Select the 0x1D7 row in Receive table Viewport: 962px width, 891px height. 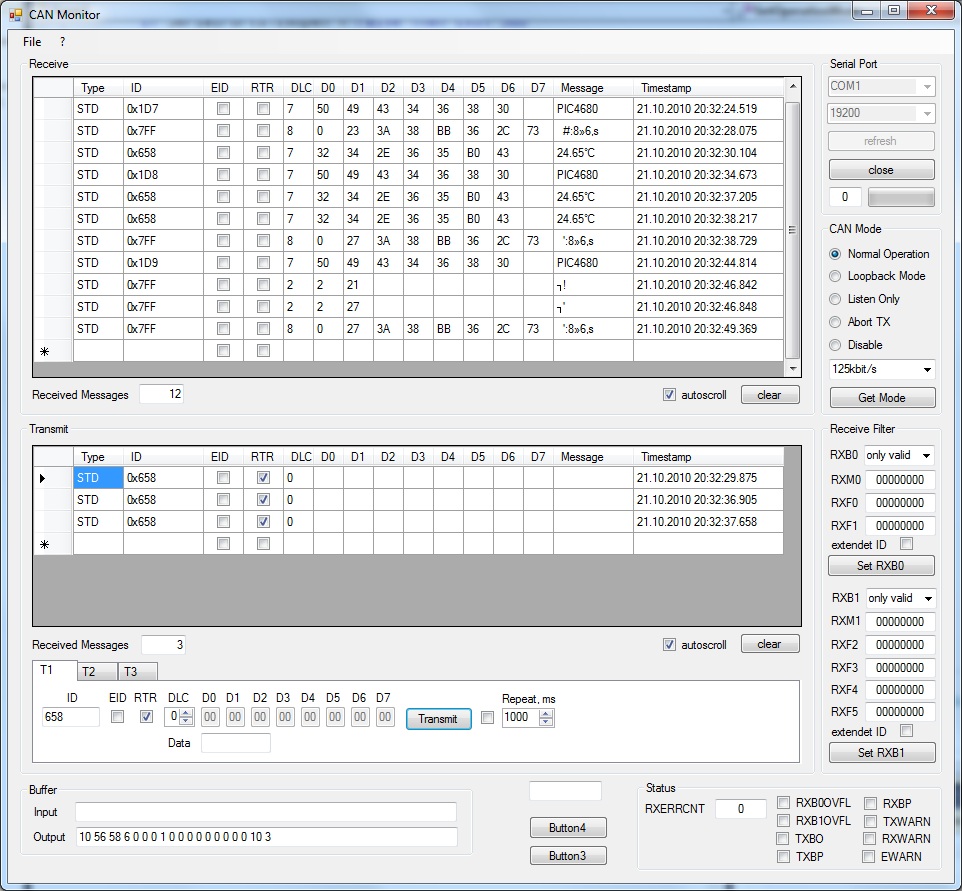click(x=408, y=109)
